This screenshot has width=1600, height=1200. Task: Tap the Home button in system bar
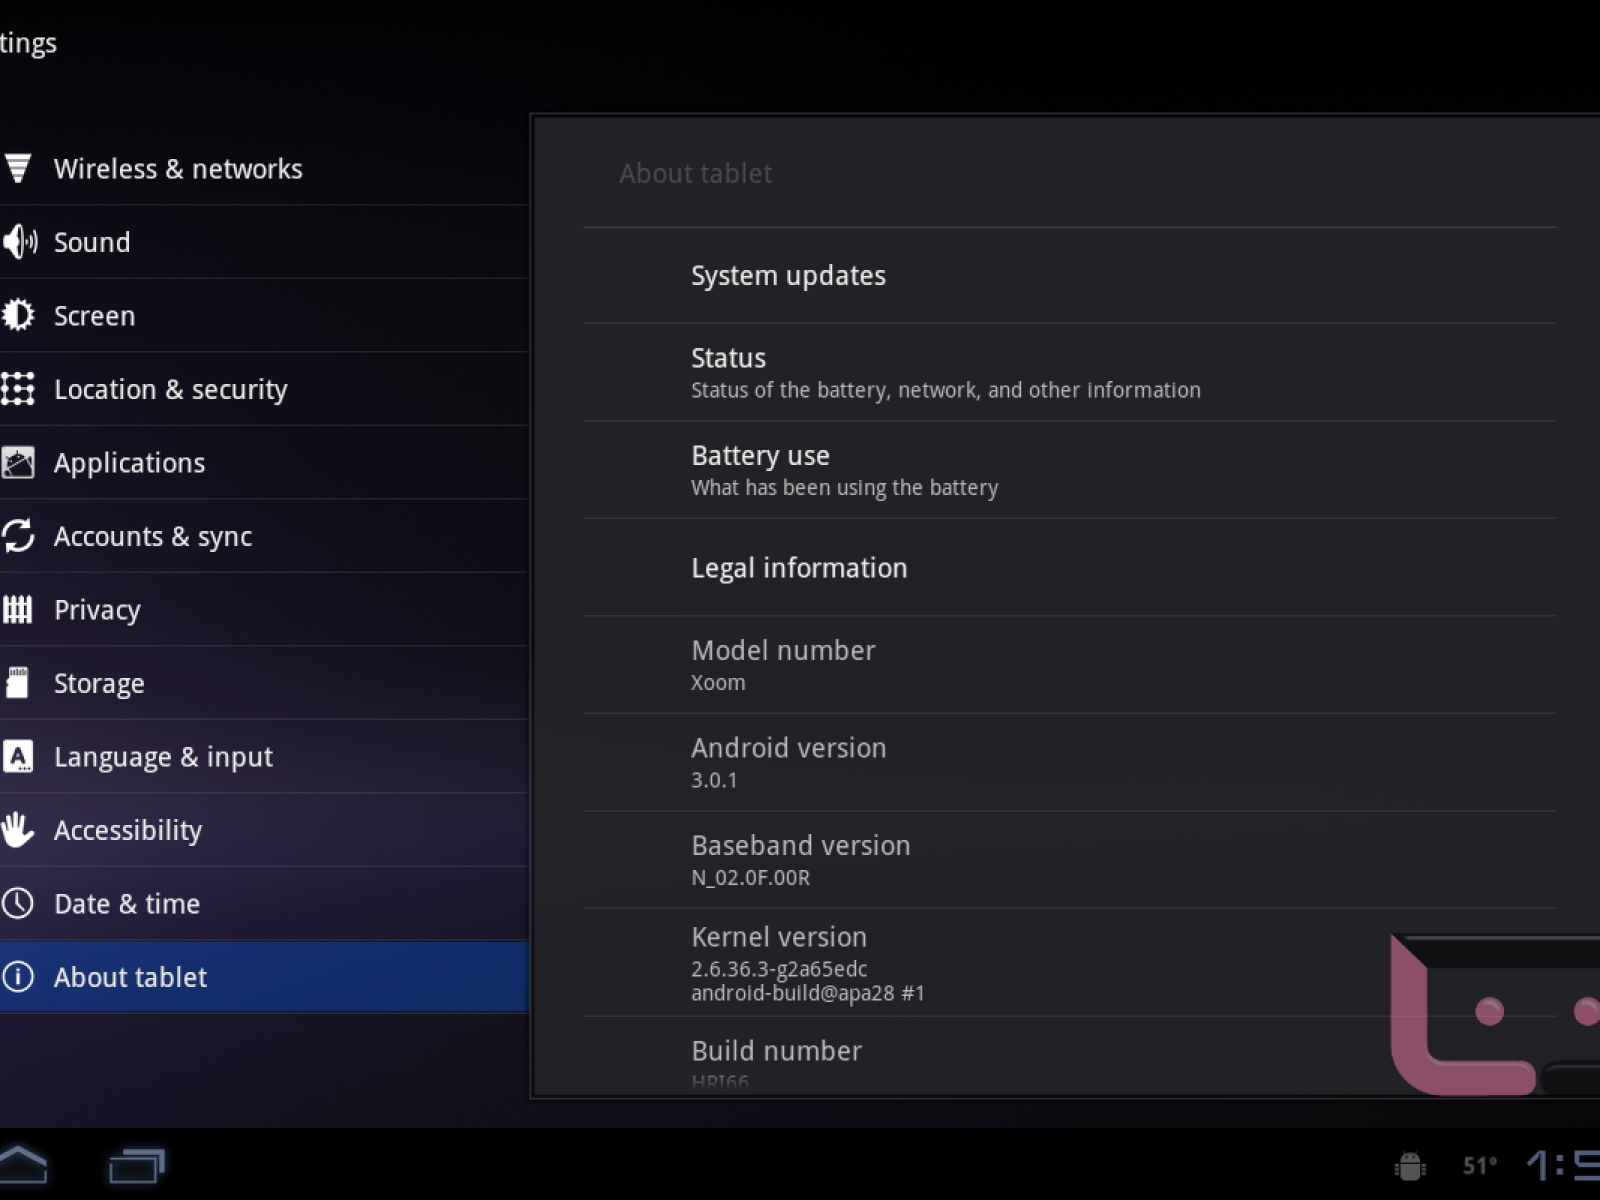pyautogui.click(x=22, y=1165)
